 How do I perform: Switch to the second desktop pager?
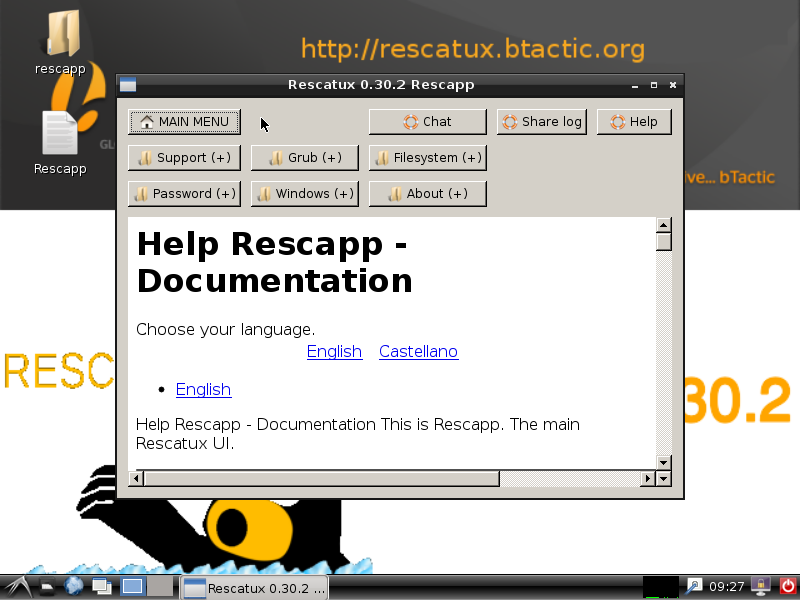pos(160,587)
